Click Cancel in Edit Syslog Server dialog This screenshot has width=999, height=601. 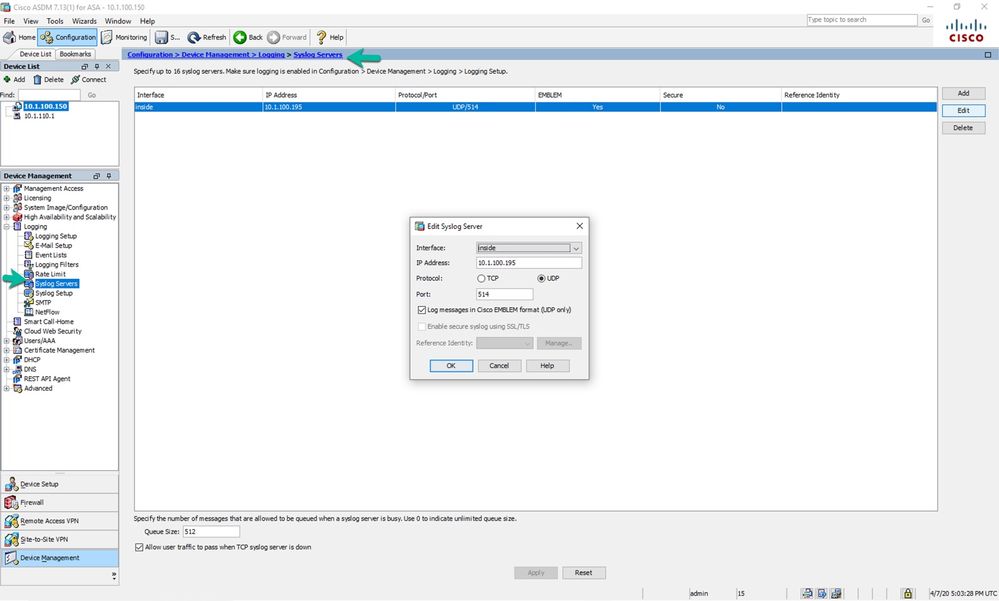pos(499,366)
